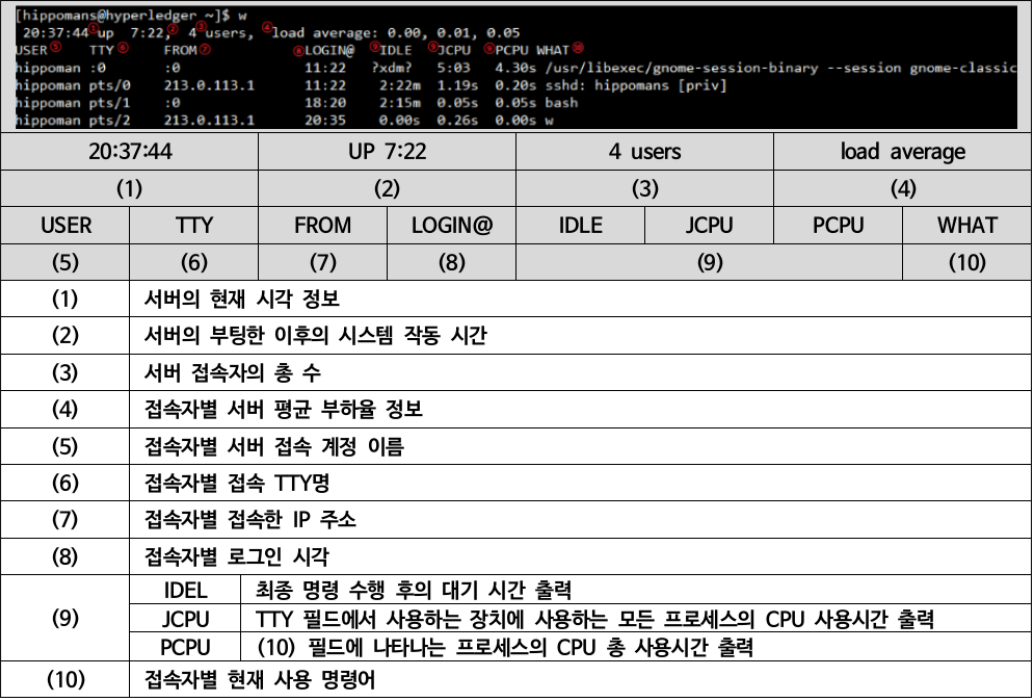Select JCPU value '0.26s'
The width and height of the screenshot is (1032, 698).
pos(457,120)
